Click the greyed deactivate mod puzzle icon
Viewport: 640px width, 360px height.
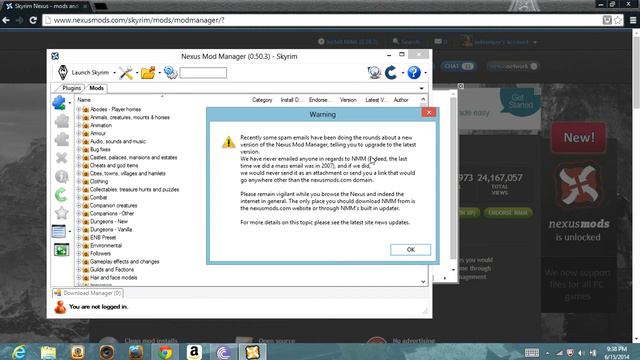62,139
